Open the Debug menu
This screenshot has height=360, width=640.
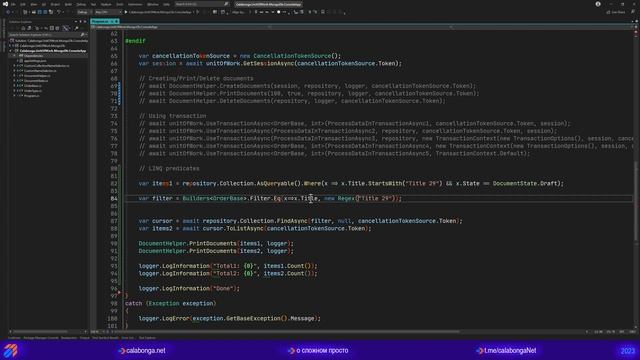(81, 4)
